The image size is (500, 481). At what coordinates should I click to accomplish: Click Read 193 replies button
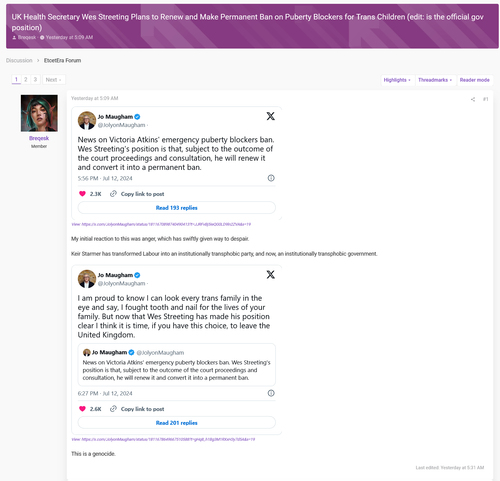(177, 208)
